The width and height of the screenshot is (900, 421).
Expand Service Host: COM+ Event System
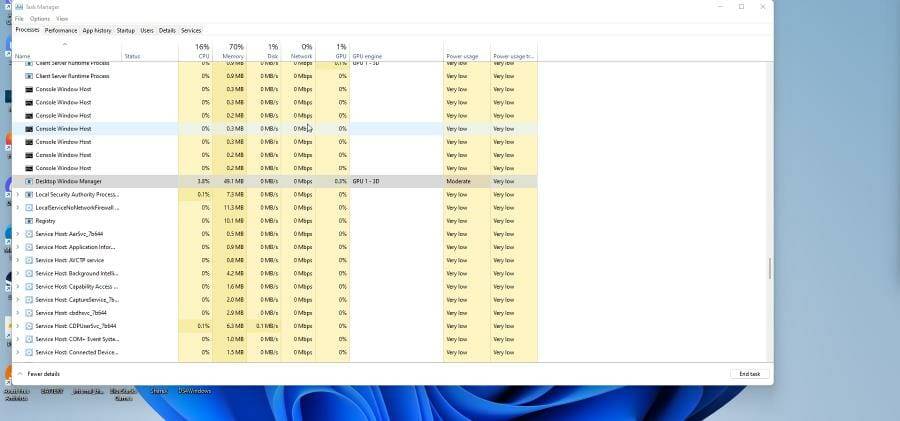(17, 339)
